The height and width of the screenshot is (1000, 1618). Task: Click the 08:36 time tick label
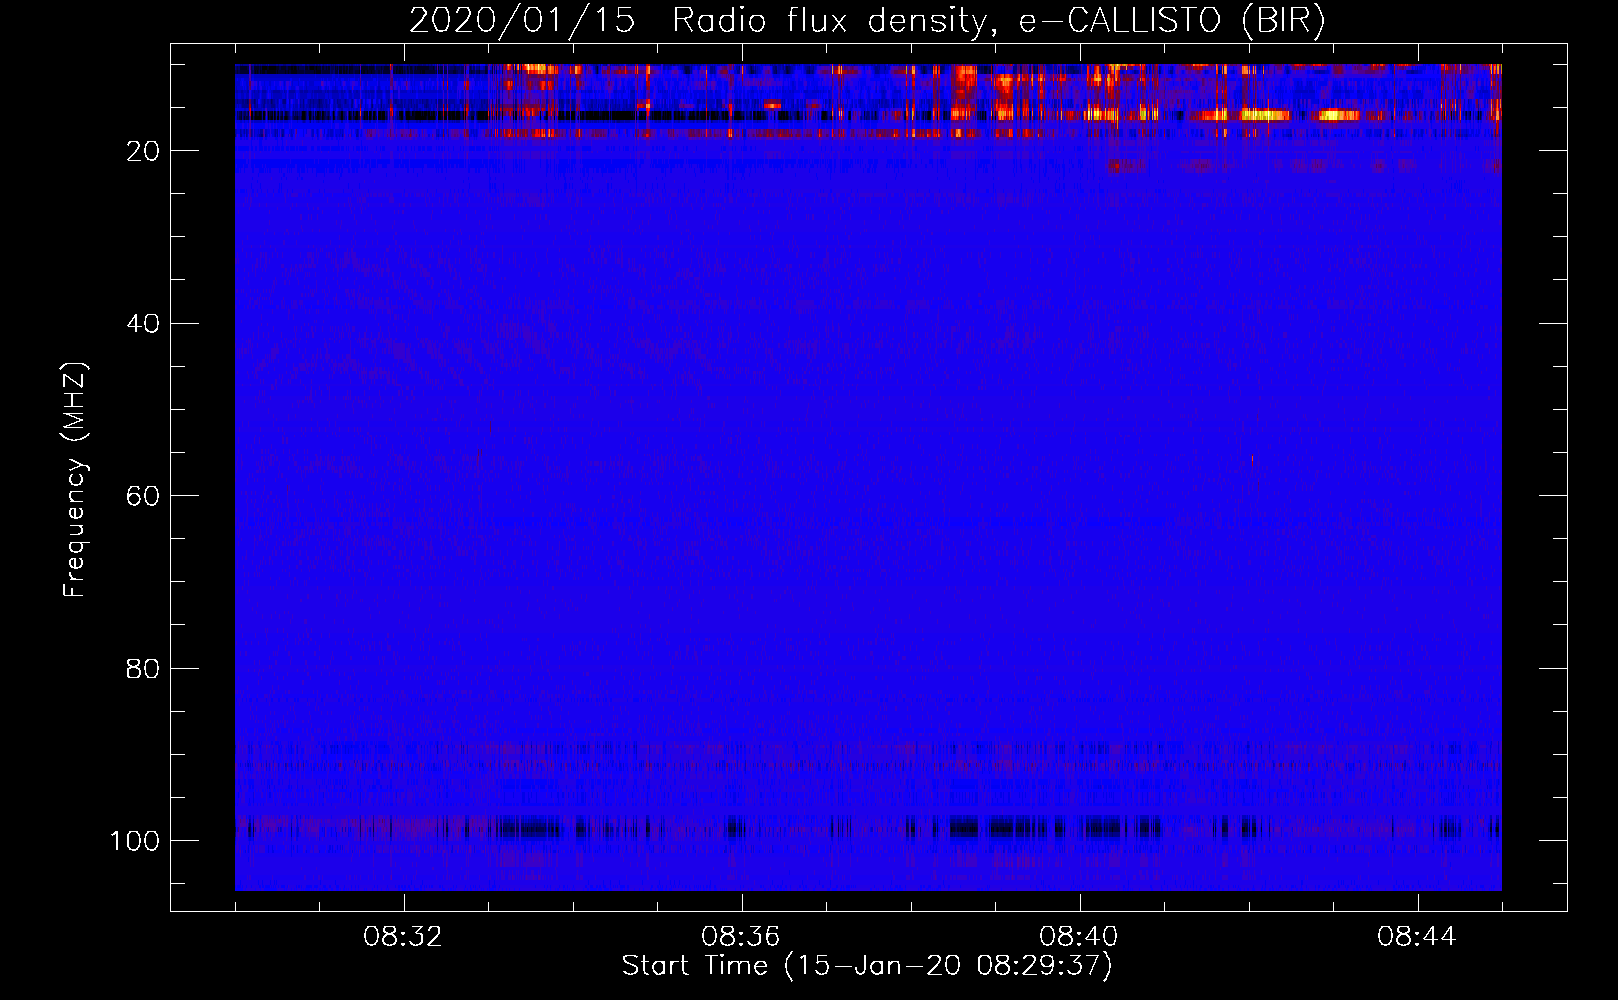pyautogui.click(x=741, y=937)
